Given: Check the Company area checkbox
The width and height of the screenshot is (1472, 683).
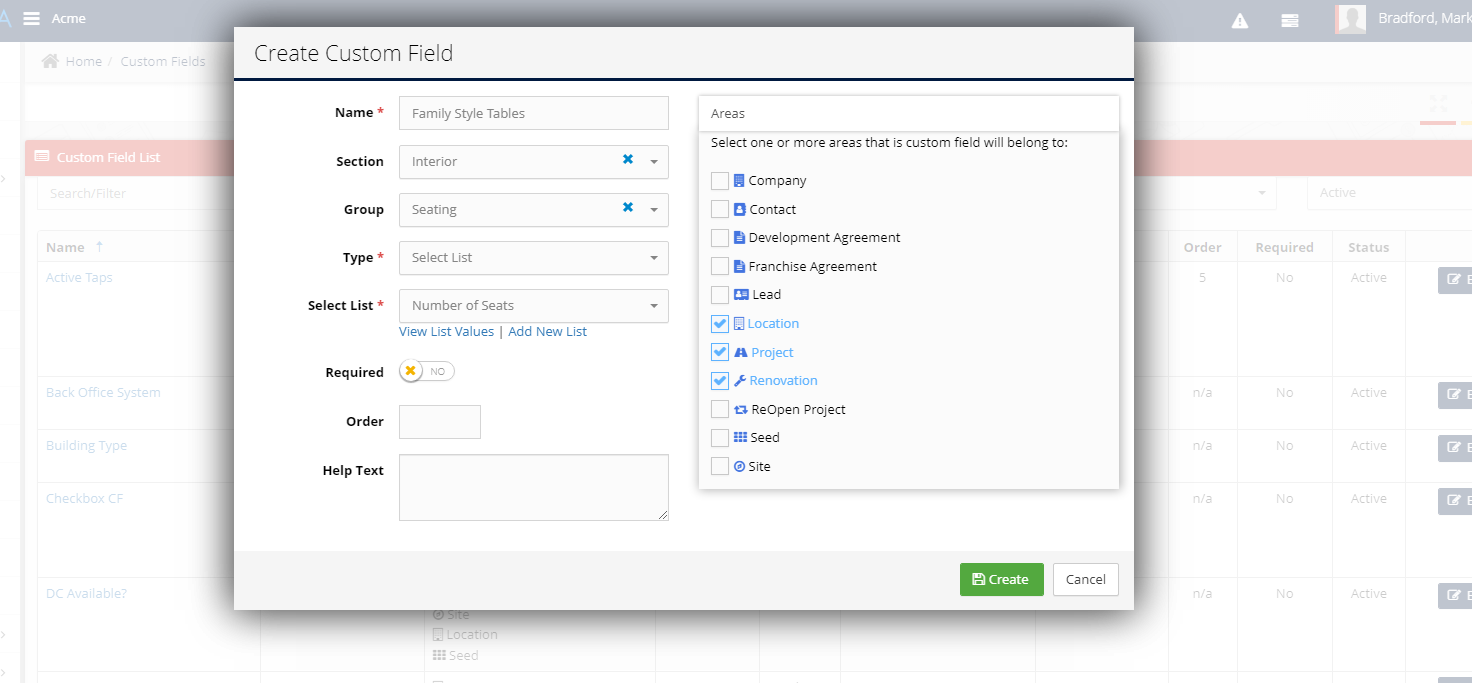Looking at the screenshot, I should click(720, 181).
